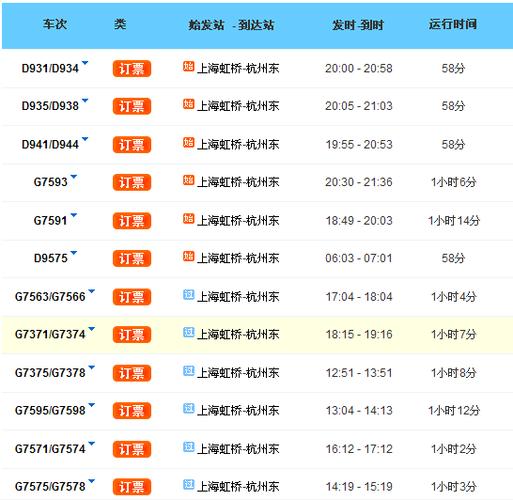This screenshot has width=513, height=500.
Task: Click 订票 button in G7595/G7598 row
Action: (132, 411)
